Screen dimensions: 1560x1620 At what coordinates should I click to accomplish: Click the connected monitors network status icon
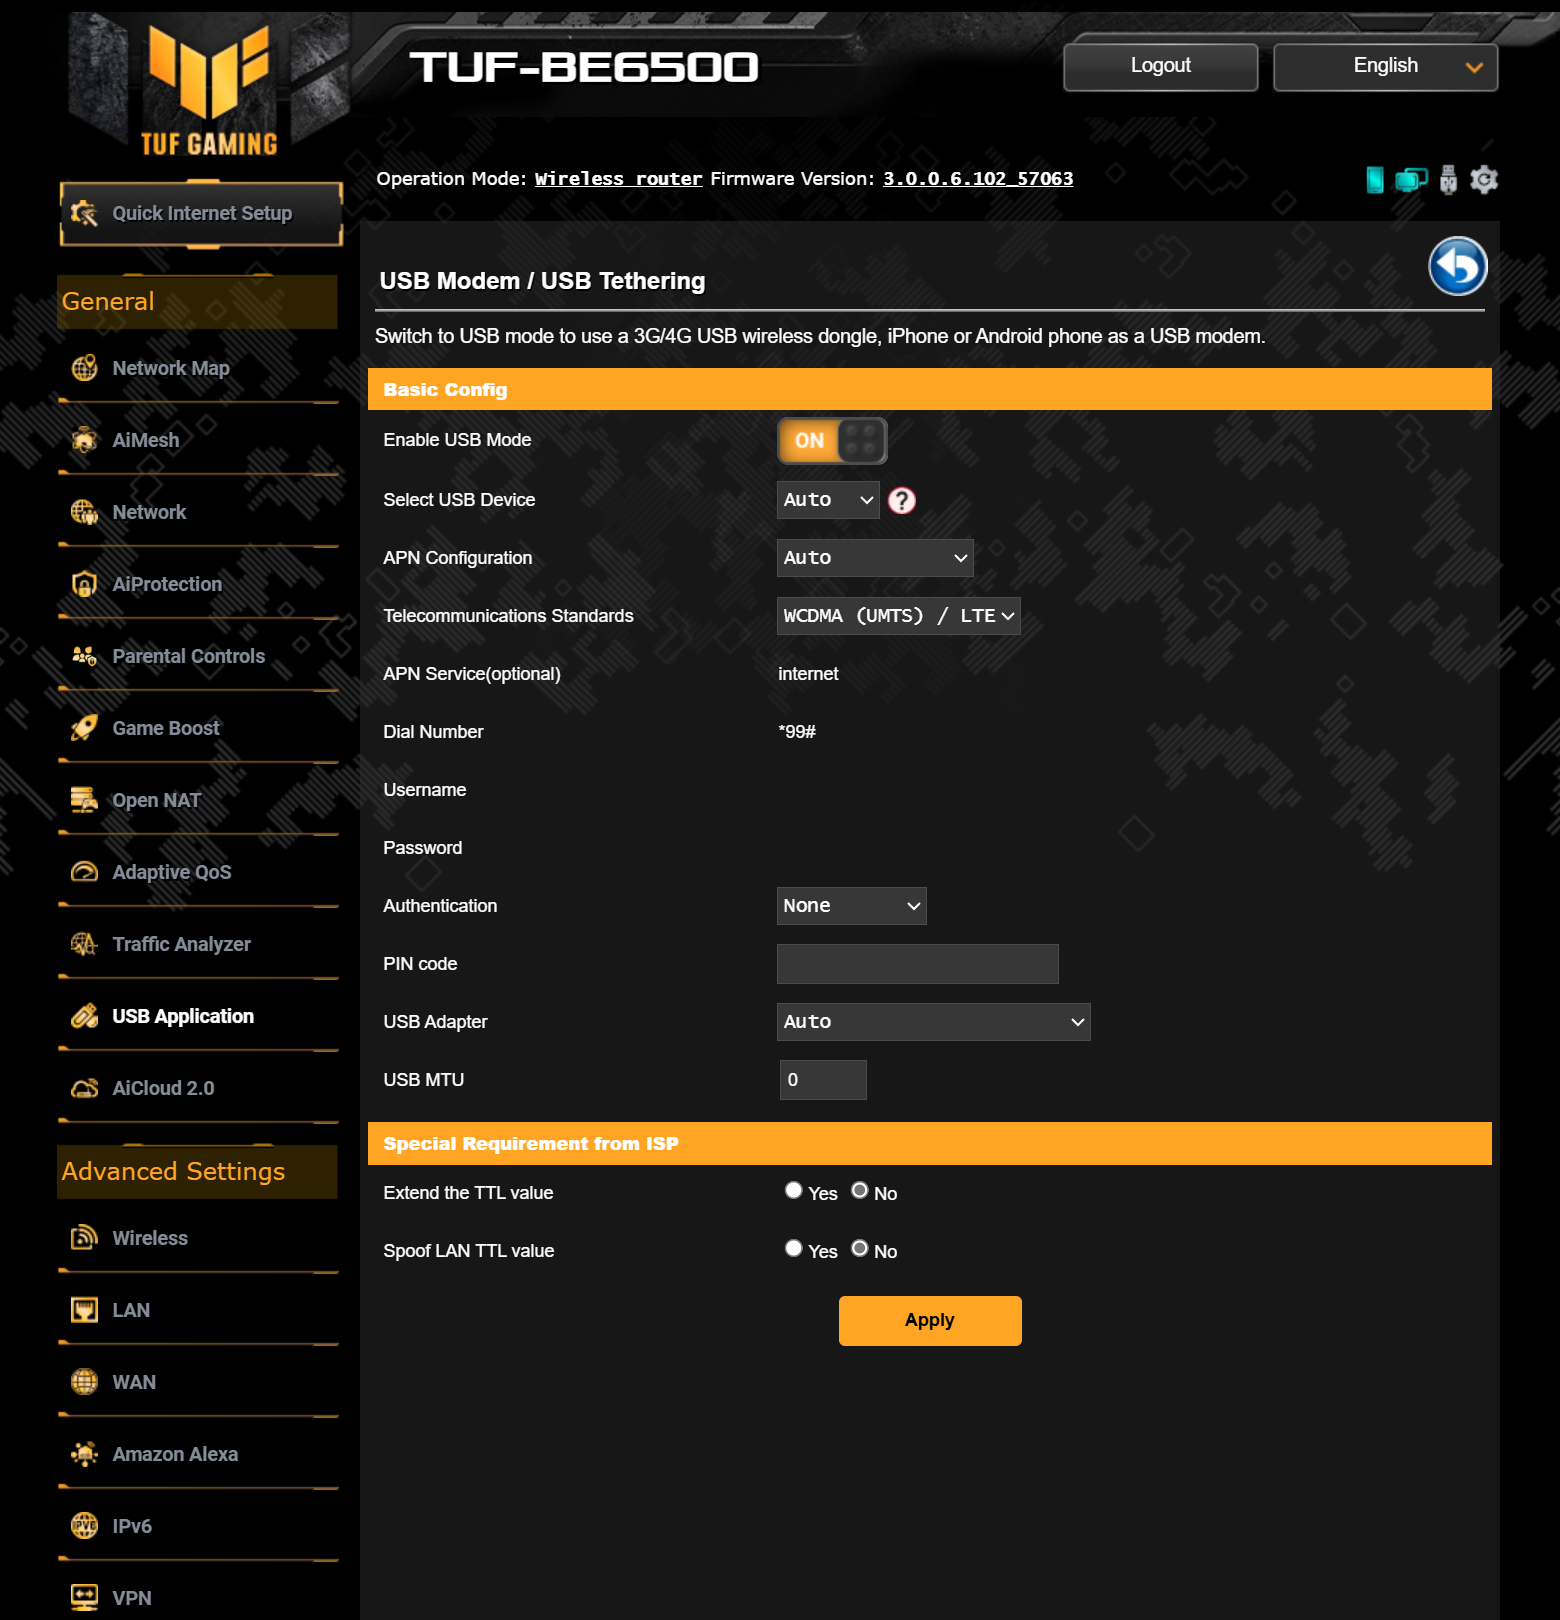click(1411, 180)
